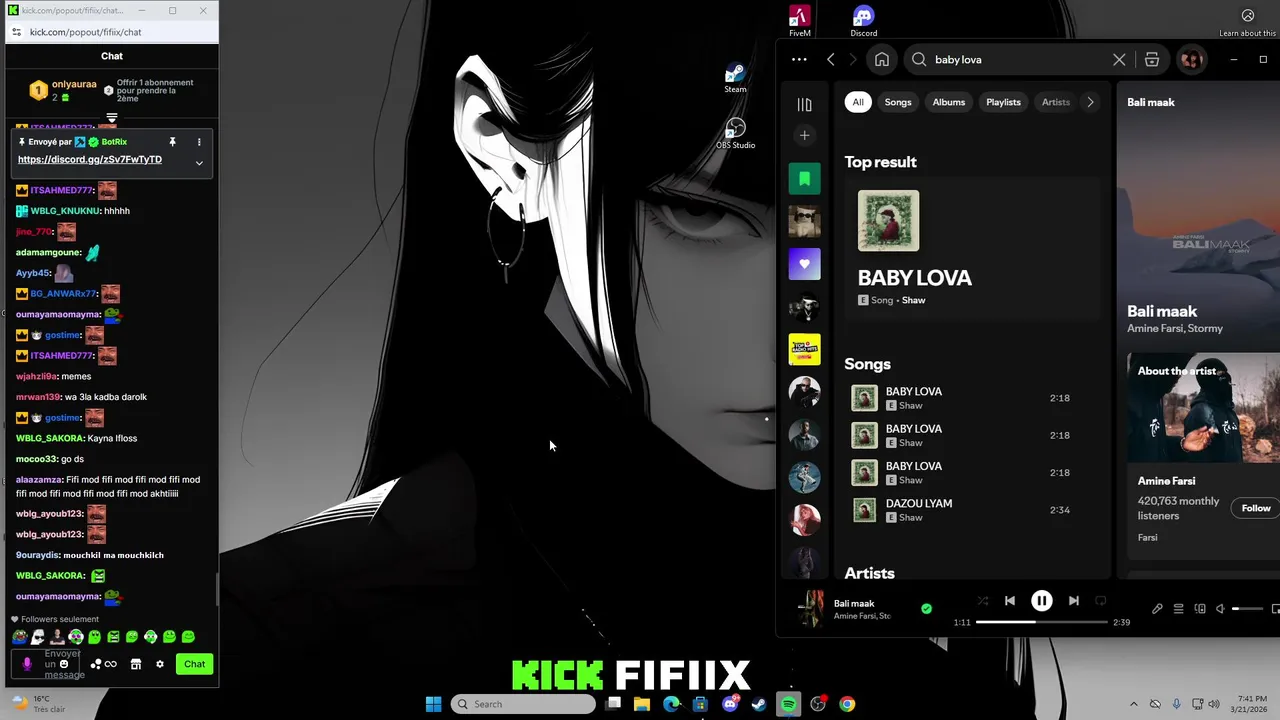1280x720 pixels.
Task: Collapse the subscription leaderboard chevron
Action: coord(112,118)
